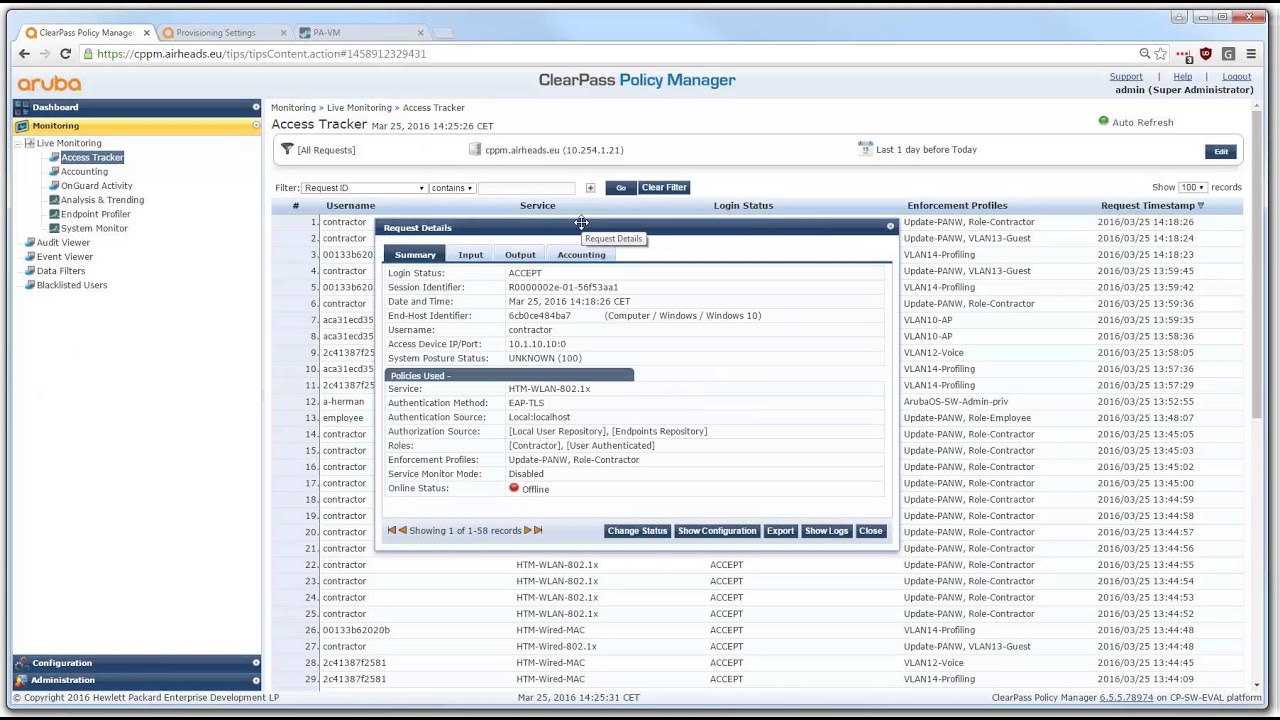Screen dimensions: 1280x720
Task: Click the calendar icon for date range
Action: (x=865, y=148)
